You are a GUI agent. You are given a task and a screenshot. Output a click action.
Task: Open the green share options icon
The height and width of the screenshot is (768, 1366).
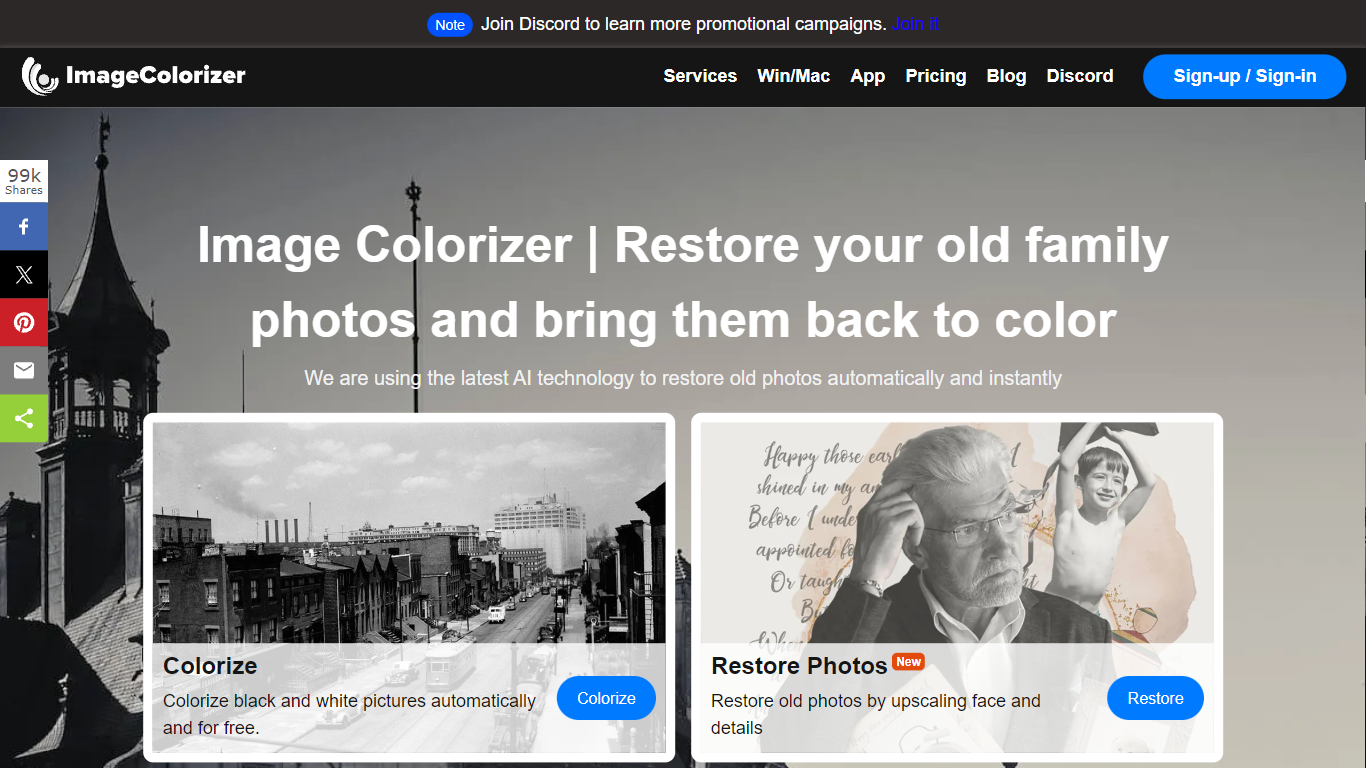(x=24, y=418)
